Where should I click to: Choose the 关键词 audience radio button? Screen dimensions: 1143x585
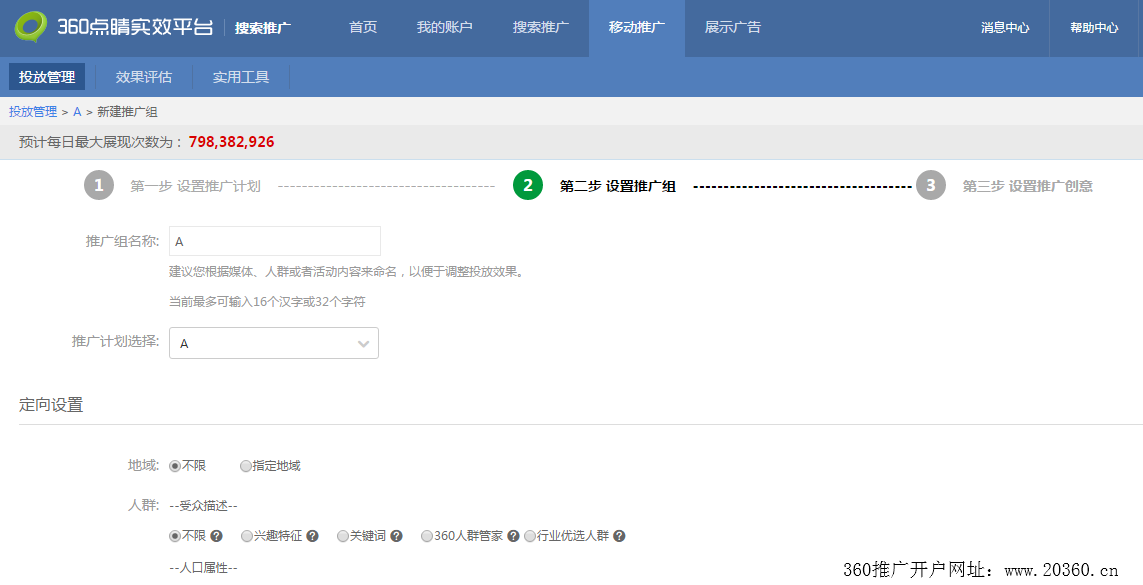[x=343, y=536]
